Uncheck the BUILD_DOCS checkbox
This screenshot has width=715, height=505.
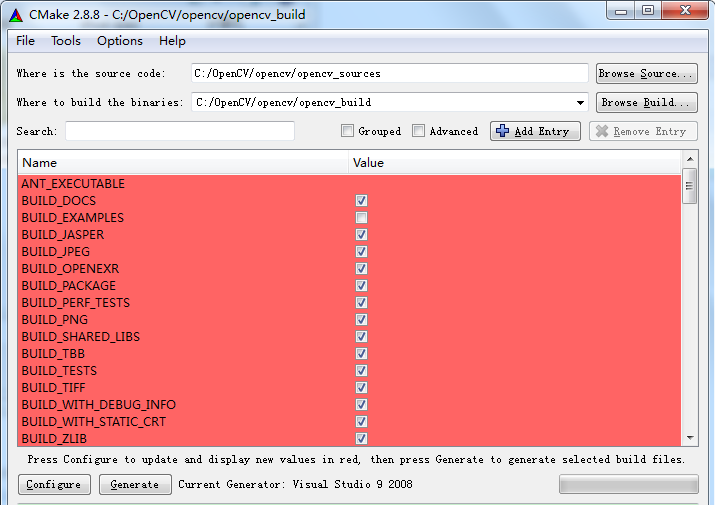pyautogui.click(x=361, y=200)
